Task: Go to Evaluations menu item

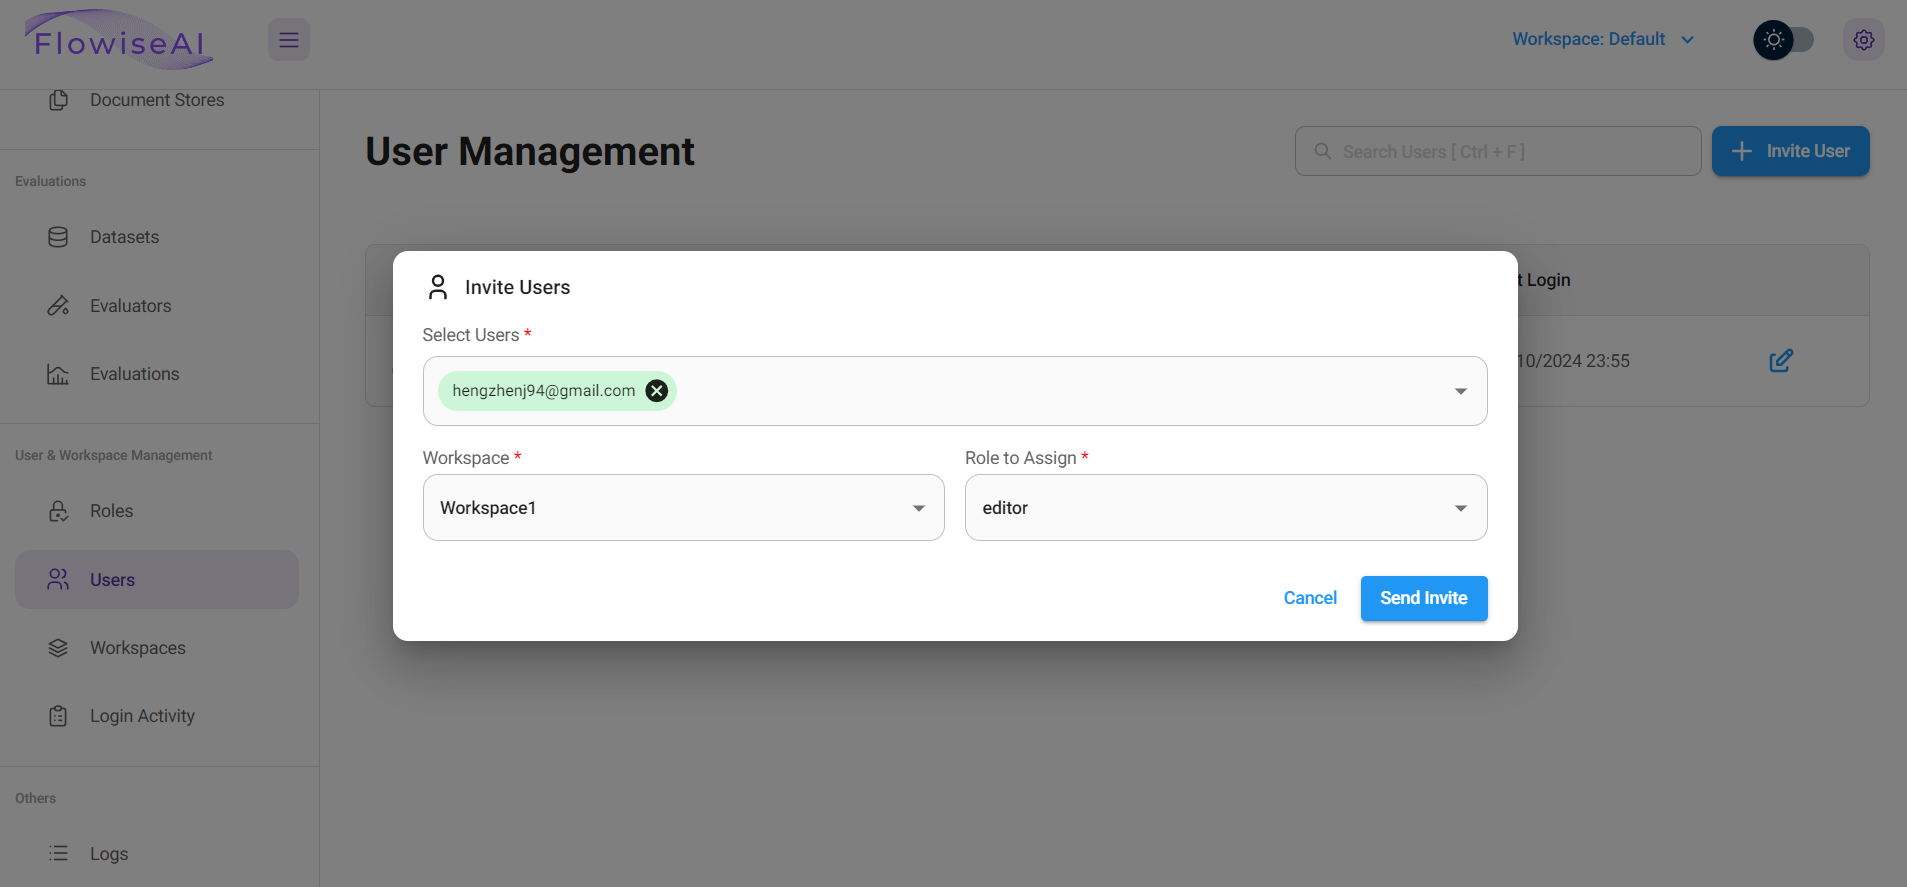Action: pyautogui.click(x=134, y=374)
